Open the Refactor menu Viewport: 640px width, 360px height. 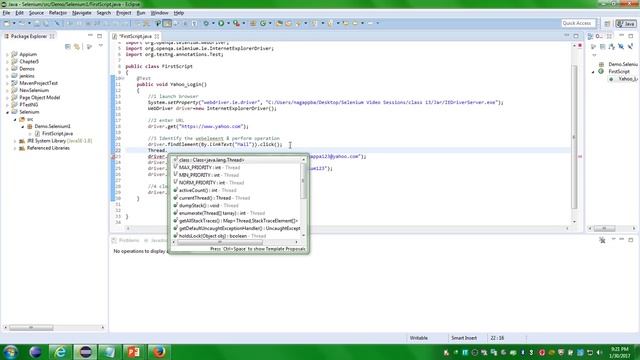(x=58, y=13)
